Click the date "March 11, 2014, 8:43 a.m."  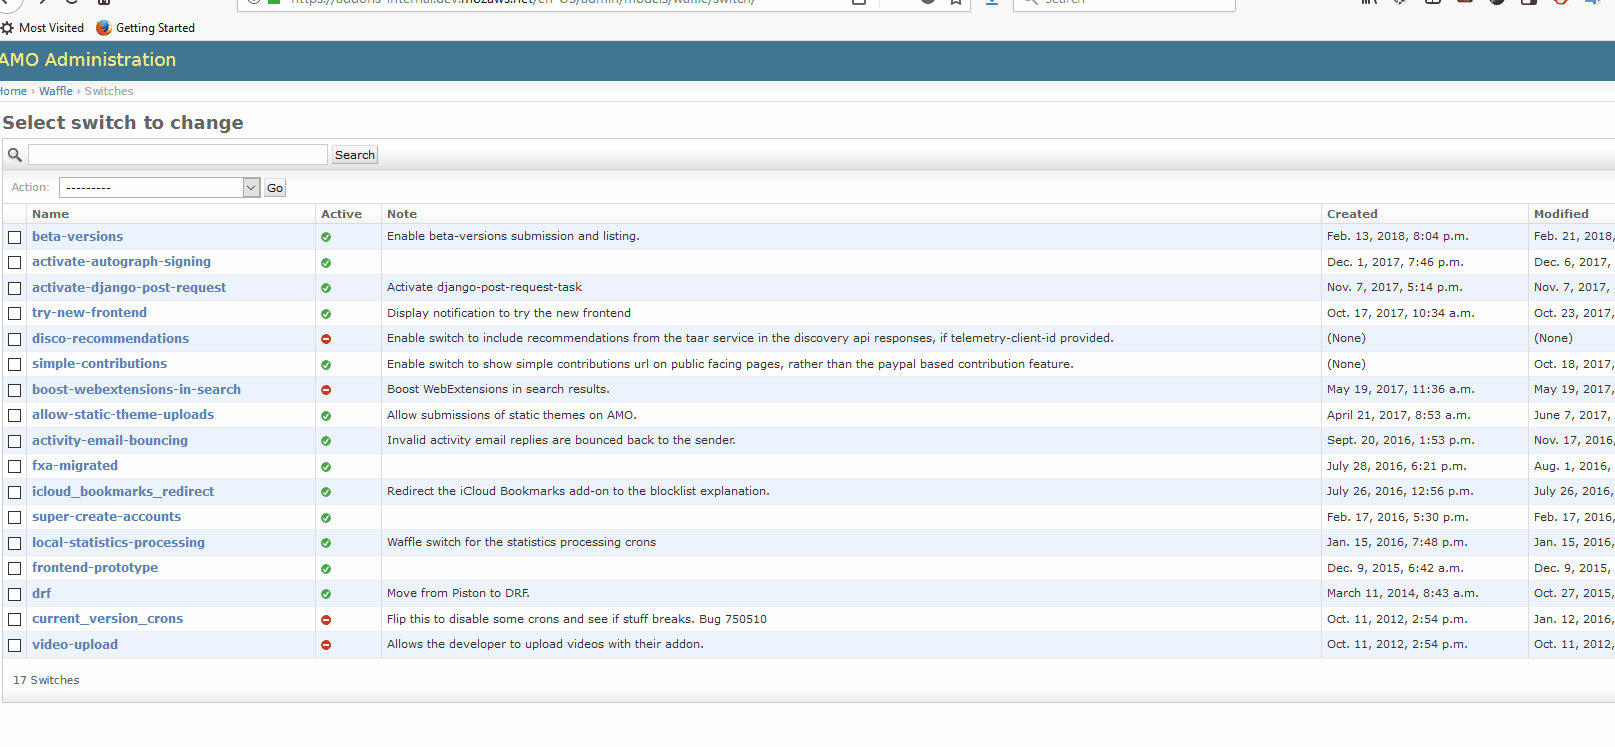point(1402,594)
